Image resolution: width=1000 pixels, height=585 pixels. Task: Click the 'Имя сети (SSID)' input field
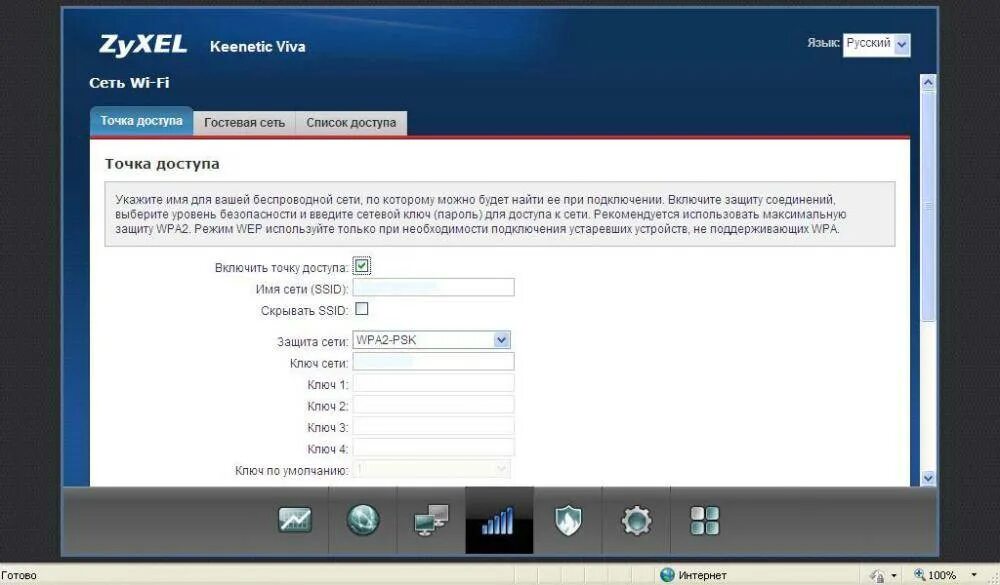(x=433, y=288)
